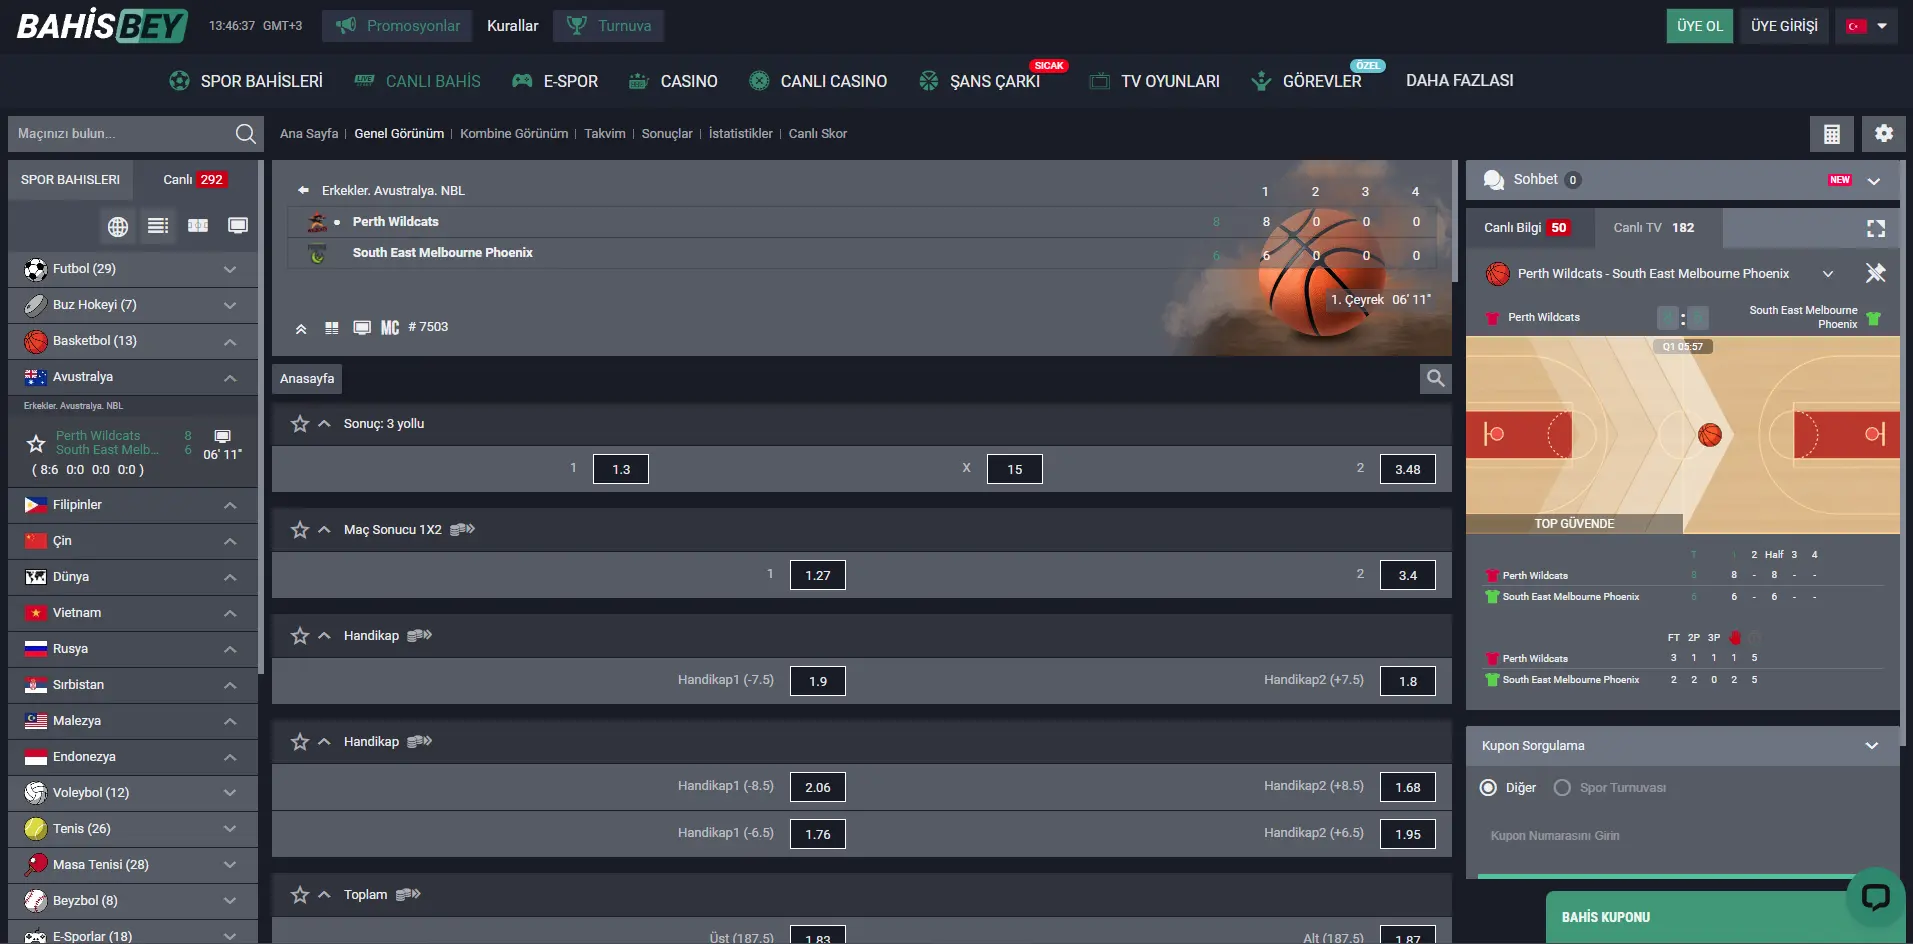The height and width of the screenshot is (944, 1913).
Task: Click the Sohbet chat icon
Action: click(x=1494, y=180)
